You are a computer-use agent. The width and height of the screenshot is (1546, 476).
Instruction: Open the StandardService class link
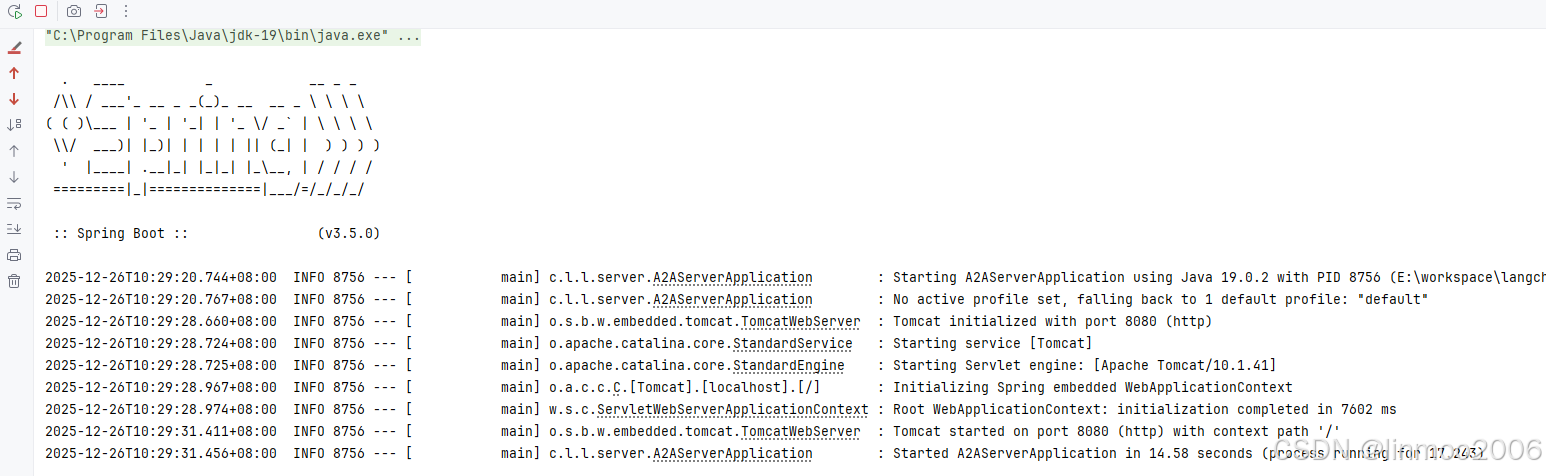pos(792,343)
